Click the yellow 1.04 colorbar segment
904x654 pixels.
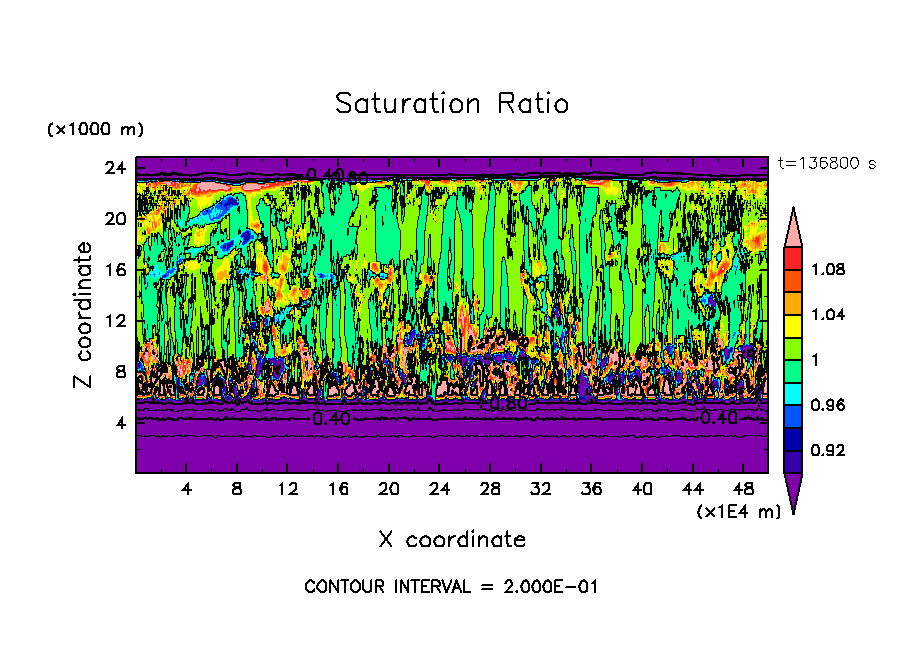pyautogui.click(x=793, y=326)
